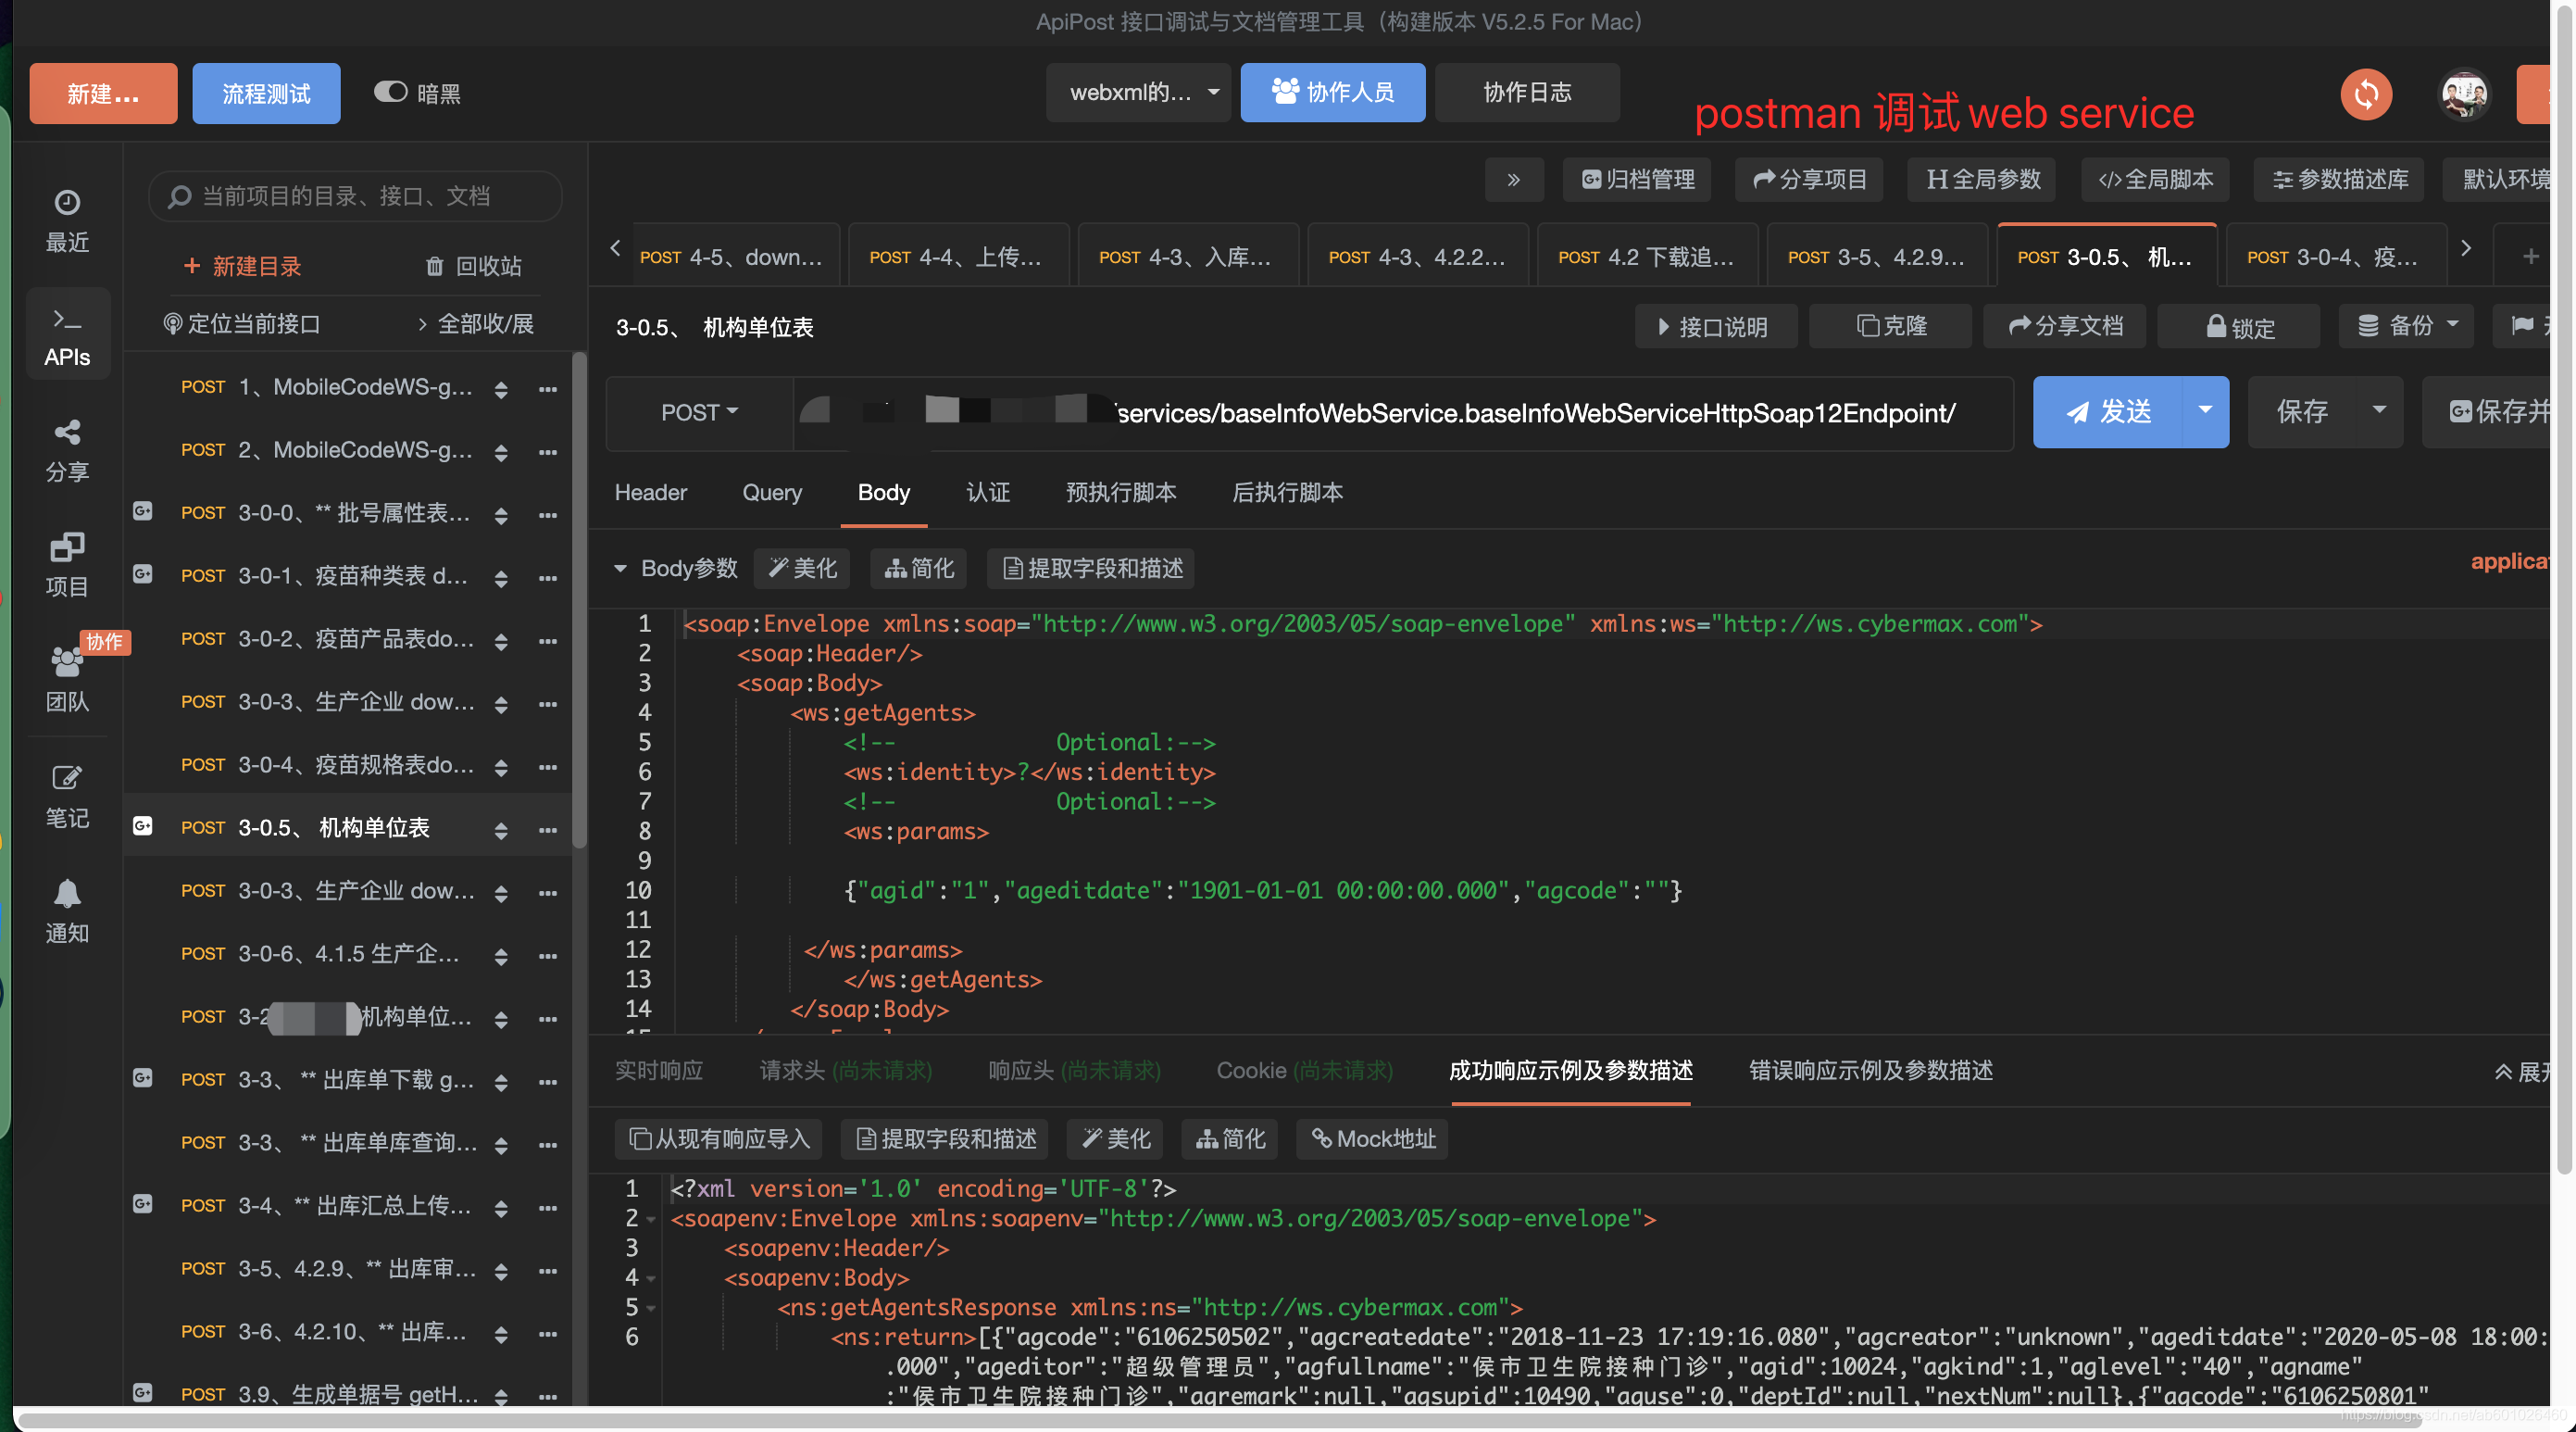Click the sidebar search input field

tap(355, 196)
